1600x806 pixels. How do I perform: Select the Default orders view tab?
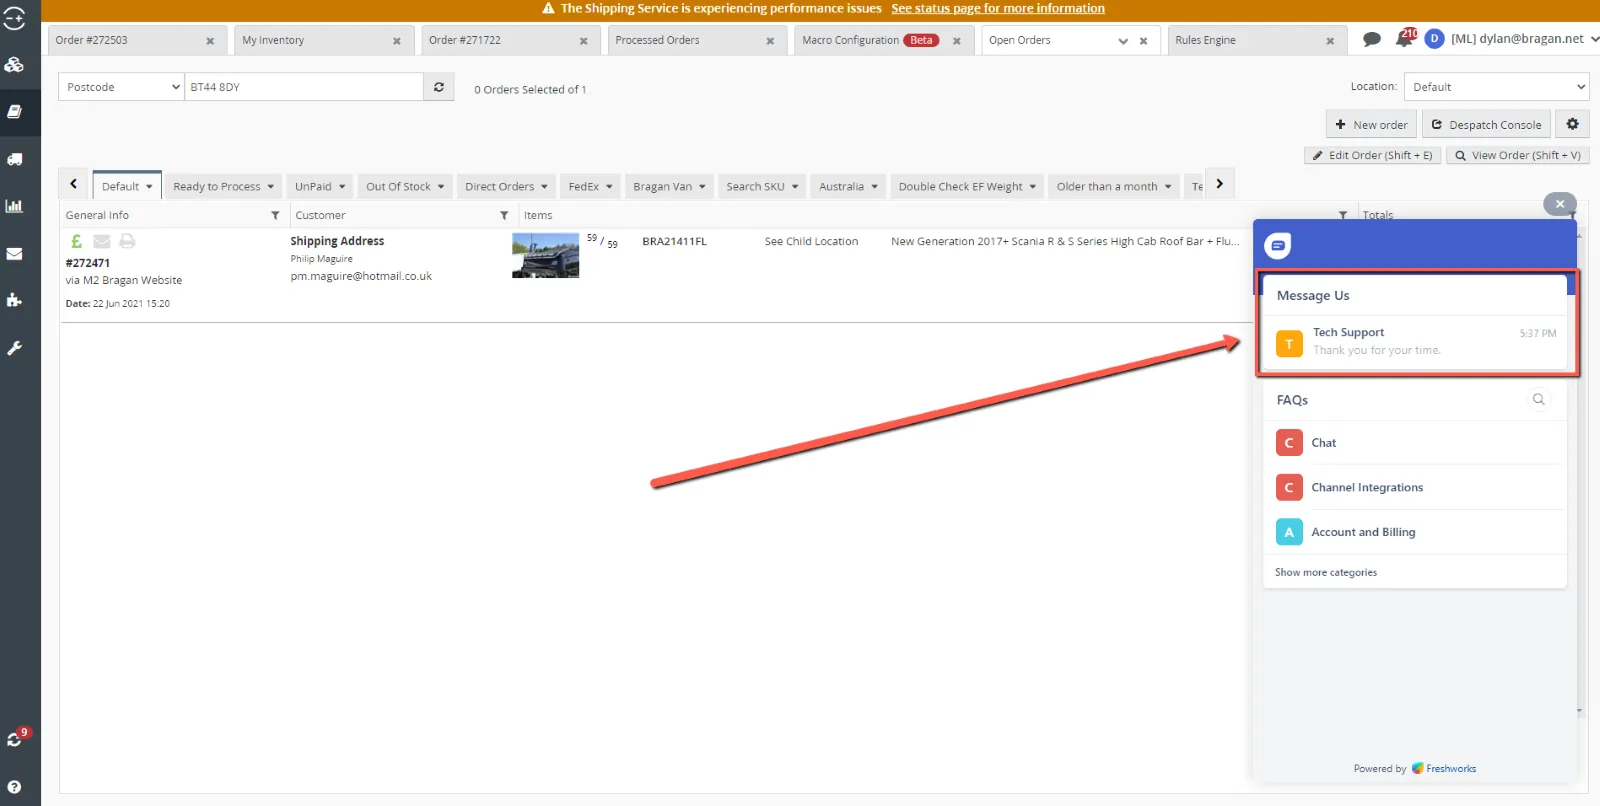coord(127,186)
